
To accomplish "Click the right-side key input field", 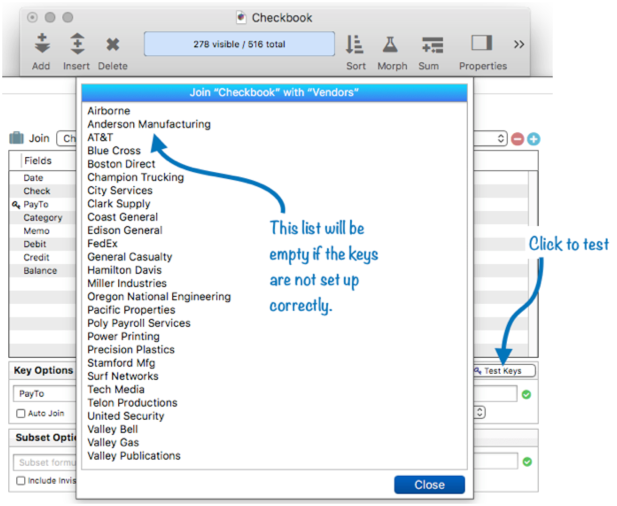I will point(495,394).
